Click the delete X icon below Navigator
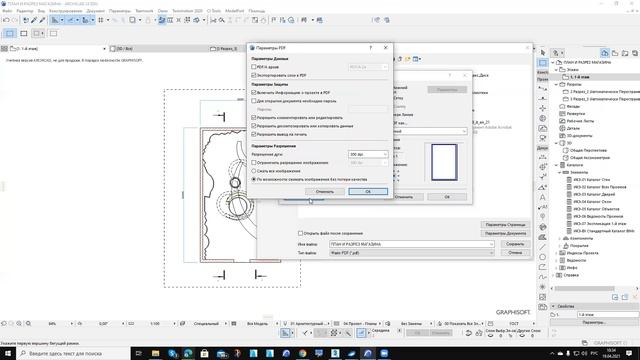Image resolution: width=640 pixels, height=360 pixels. pos(635,297)
